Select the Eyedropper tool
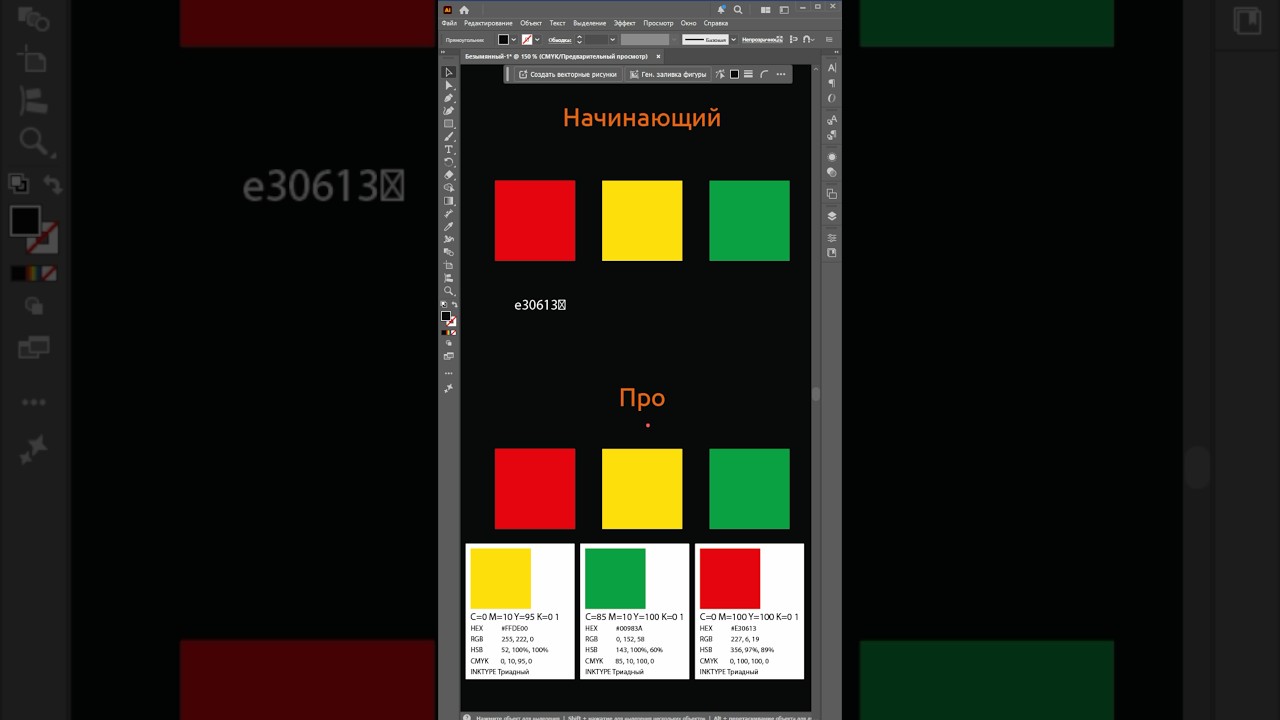The image size is (1280, 720). pos(448,226)
